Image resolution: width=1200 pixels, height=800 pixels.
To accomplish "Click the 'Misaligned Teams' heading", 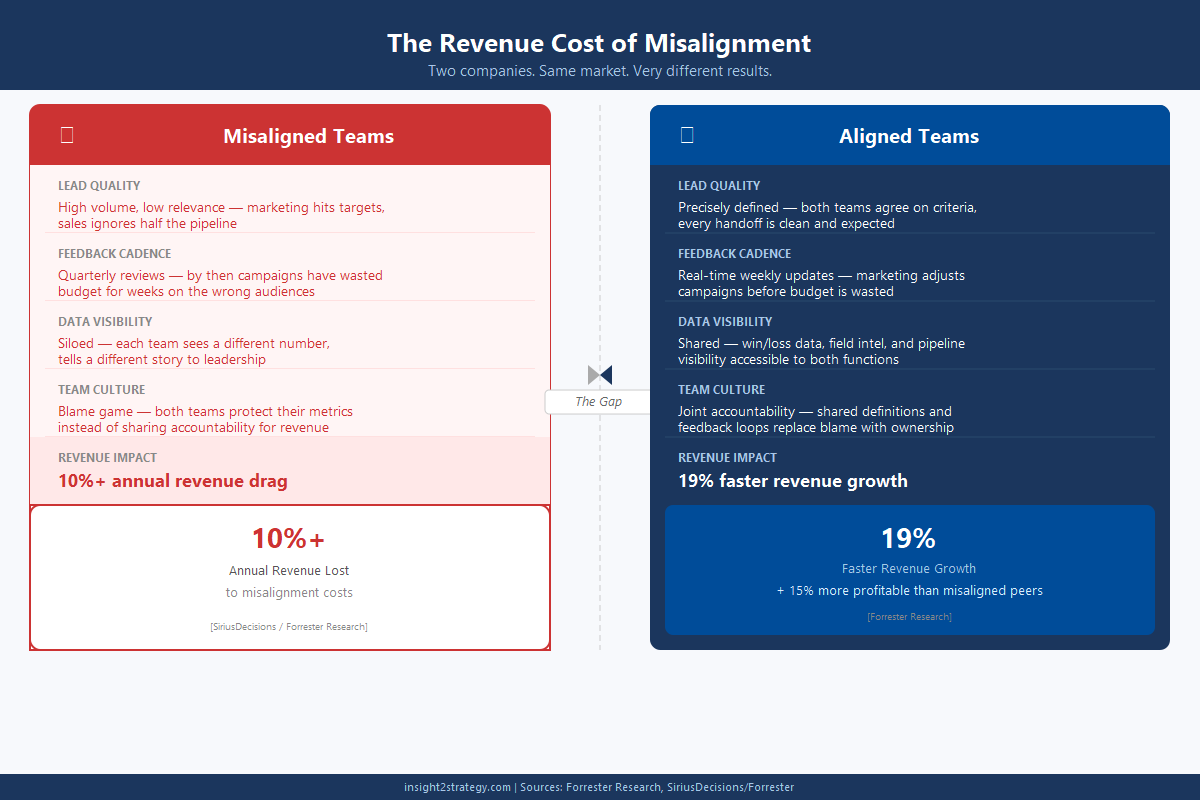I will [x=308, y=136].
